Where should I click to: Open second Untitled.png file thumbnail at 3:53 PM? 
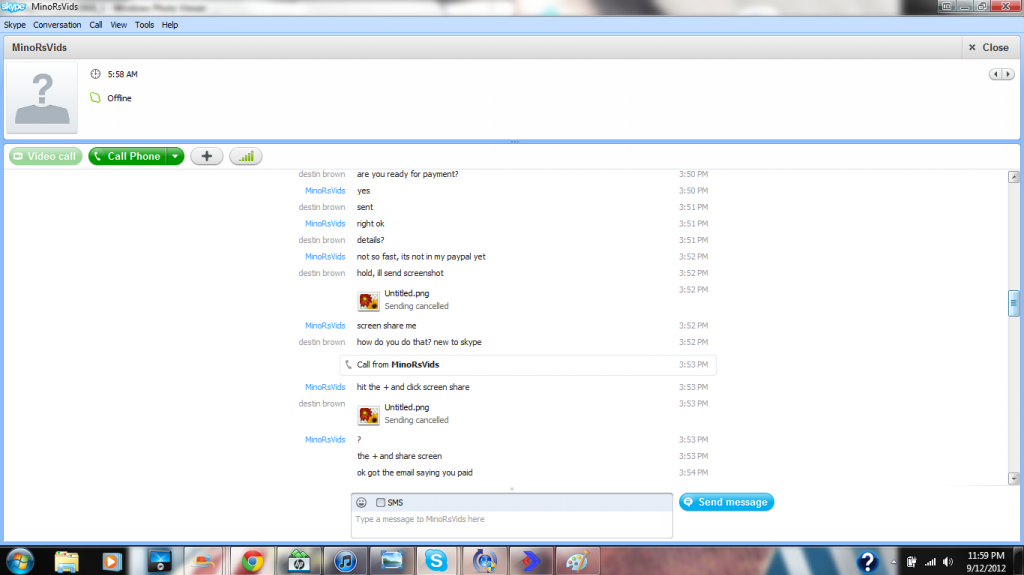click(368, 414)
